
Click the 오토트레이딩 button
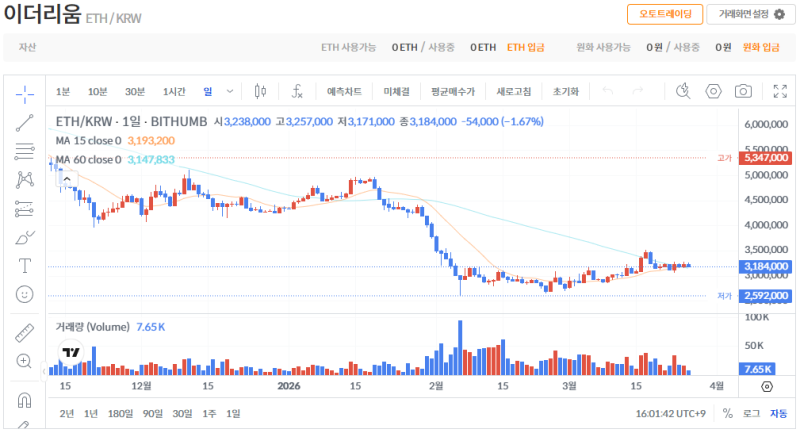click(665, 14)
